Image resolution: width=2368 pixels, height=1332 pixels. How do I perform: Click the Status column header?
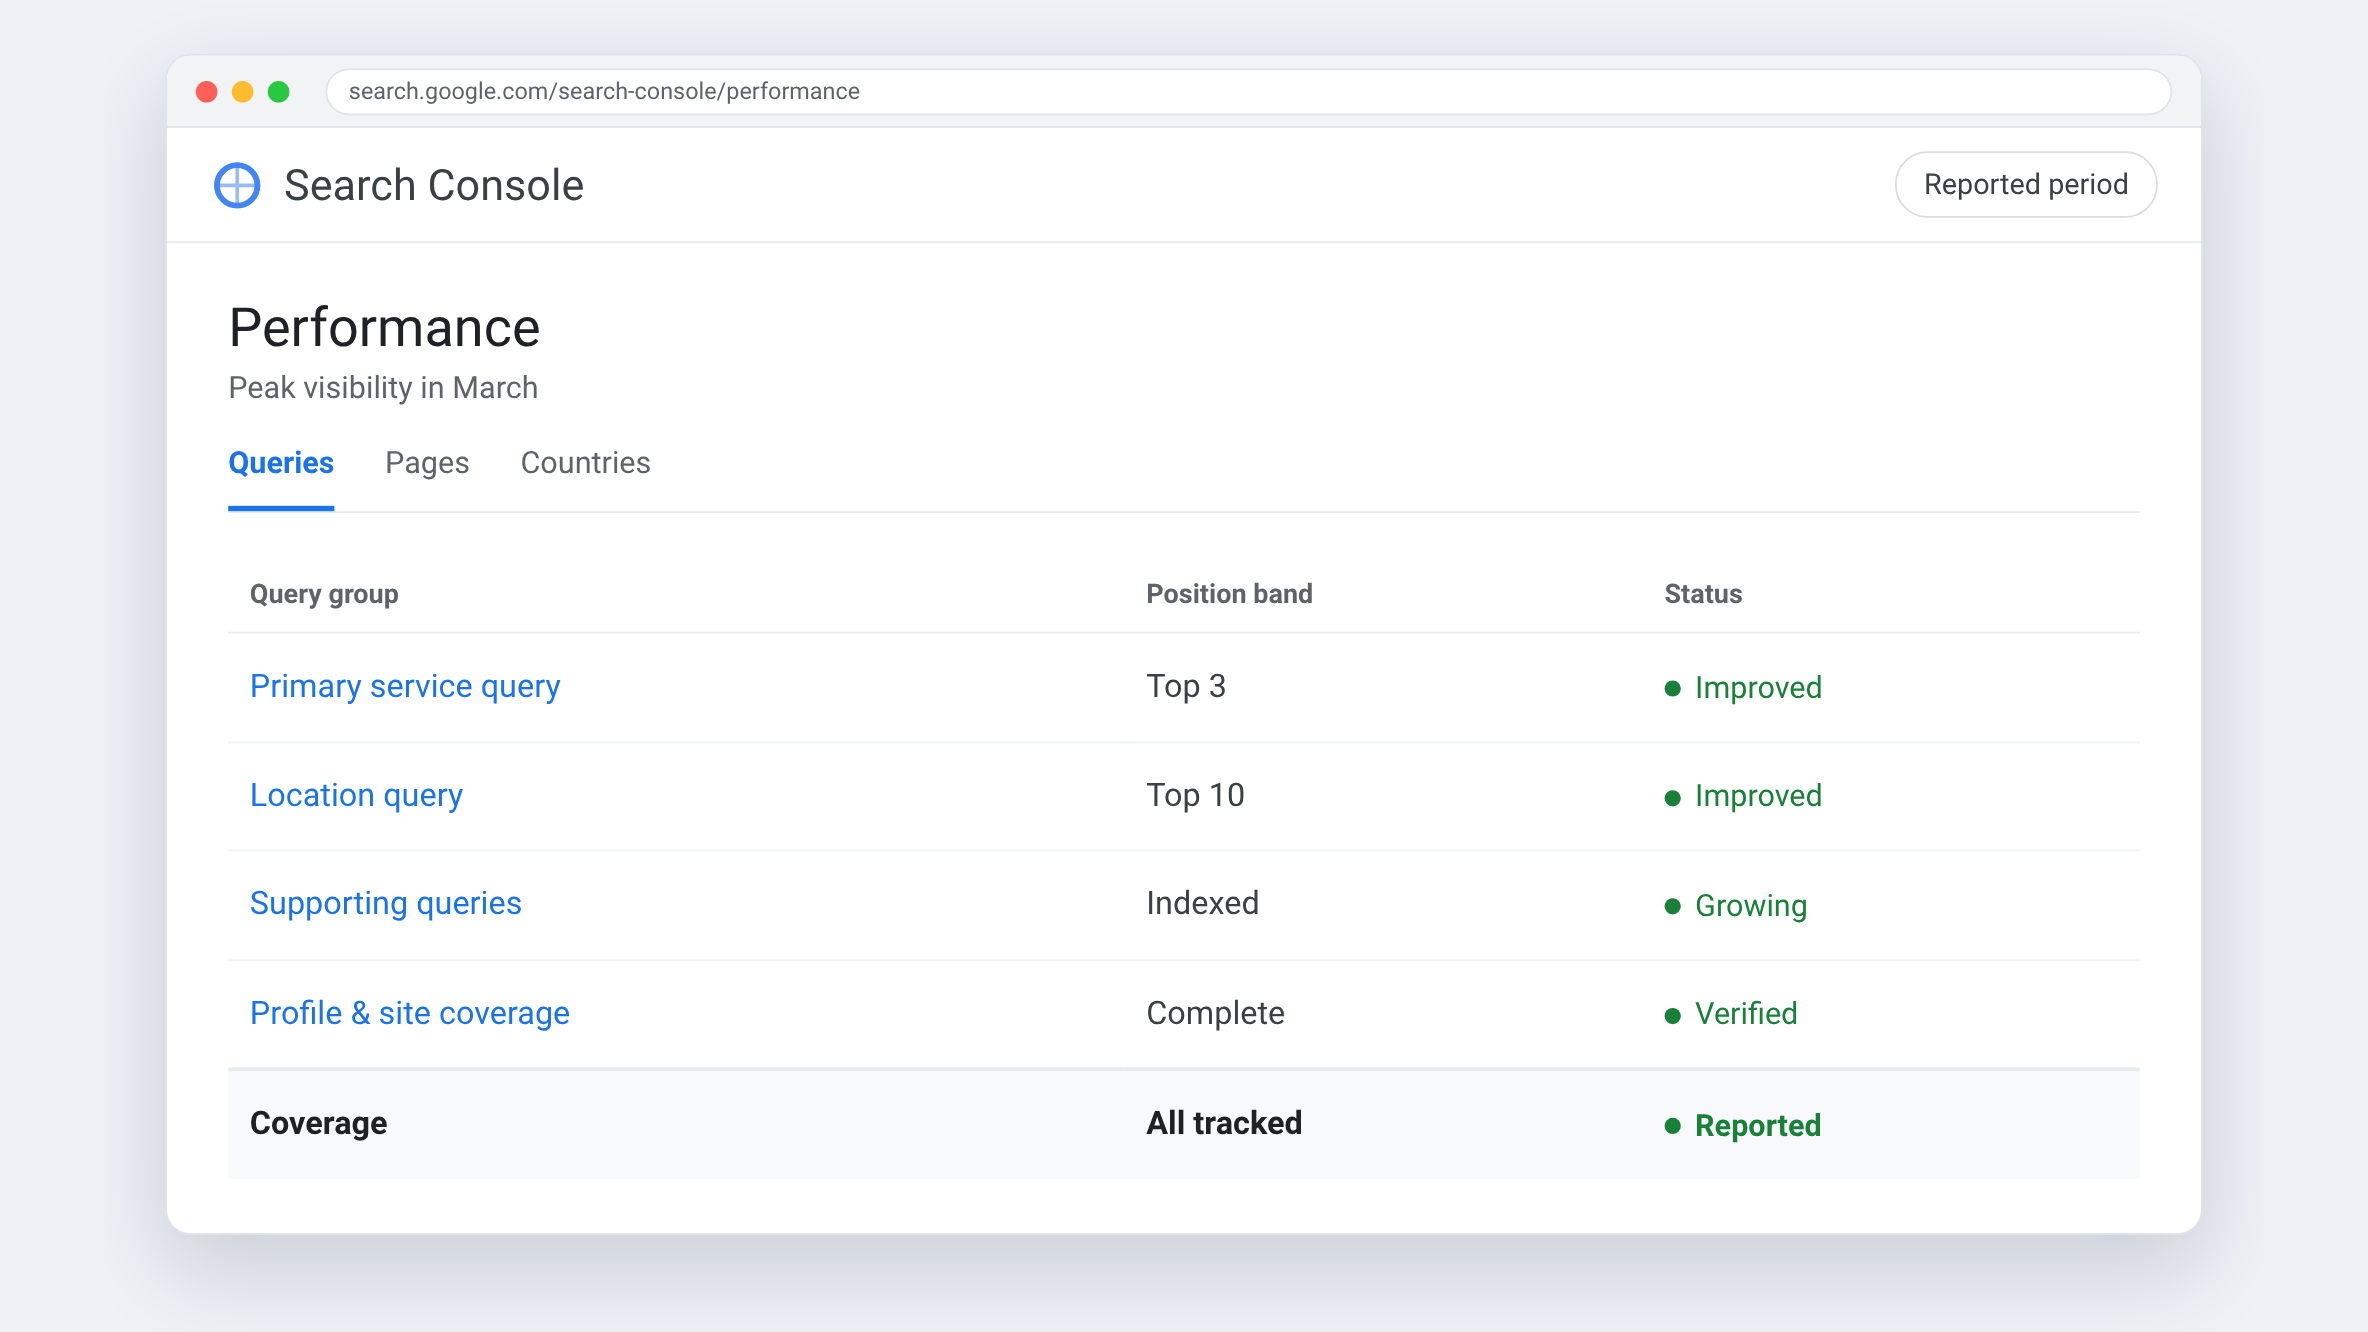1703,594
